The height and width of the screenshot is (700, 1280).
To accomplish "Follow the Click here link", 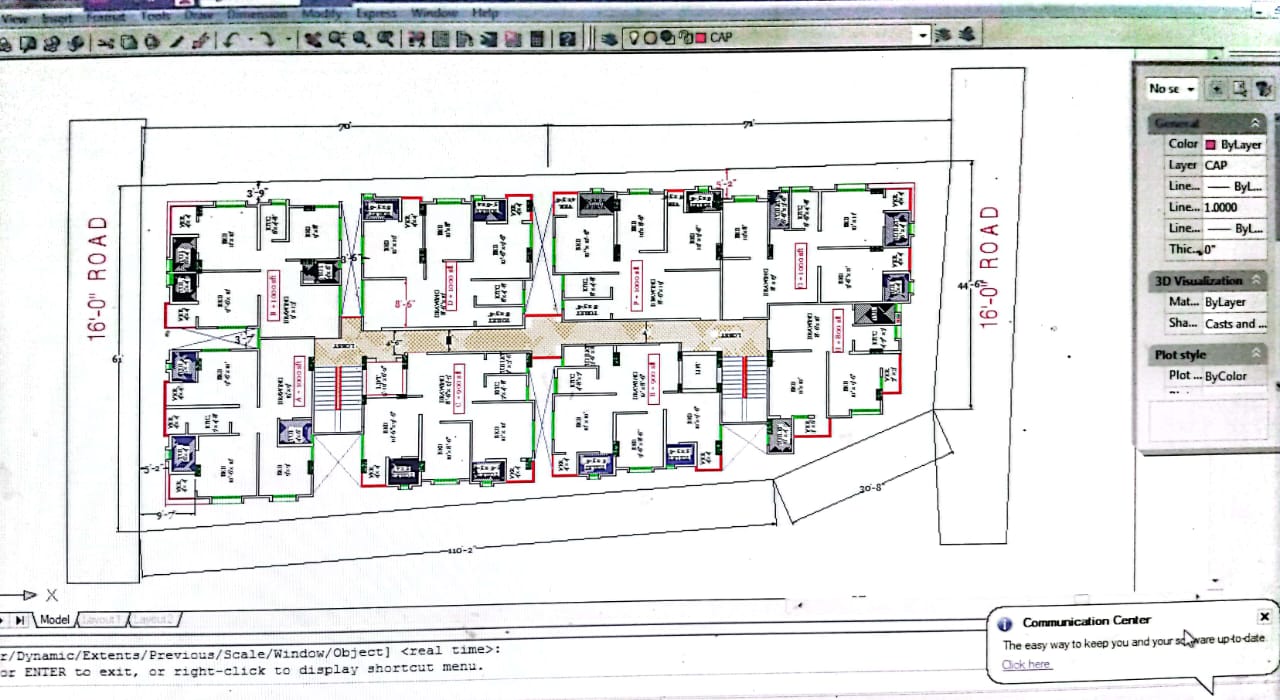I will 1026,664.
